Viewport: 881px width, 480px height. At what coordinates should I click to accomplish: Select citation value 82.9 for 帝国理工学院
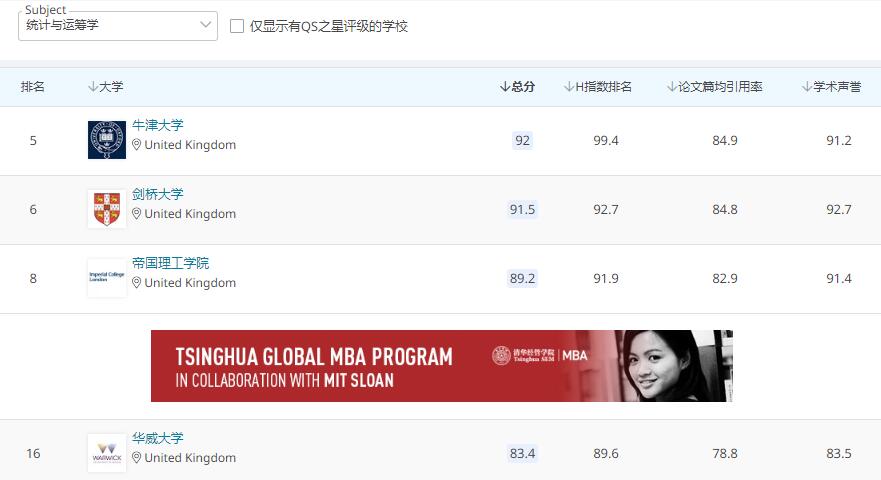click(x=725, y=279)
